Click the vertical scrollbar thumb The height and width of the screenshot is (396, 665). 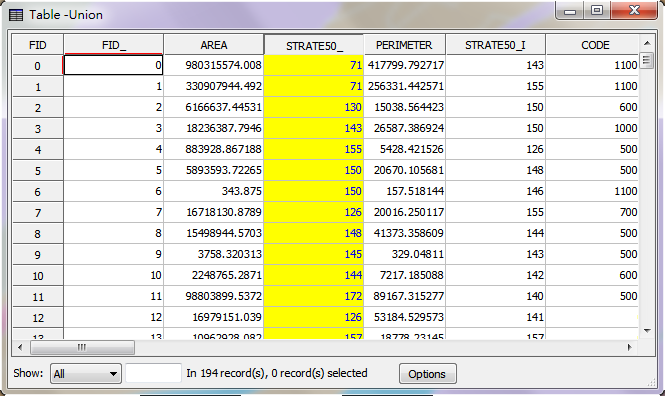pyautogui.click(x=647, y=60)
